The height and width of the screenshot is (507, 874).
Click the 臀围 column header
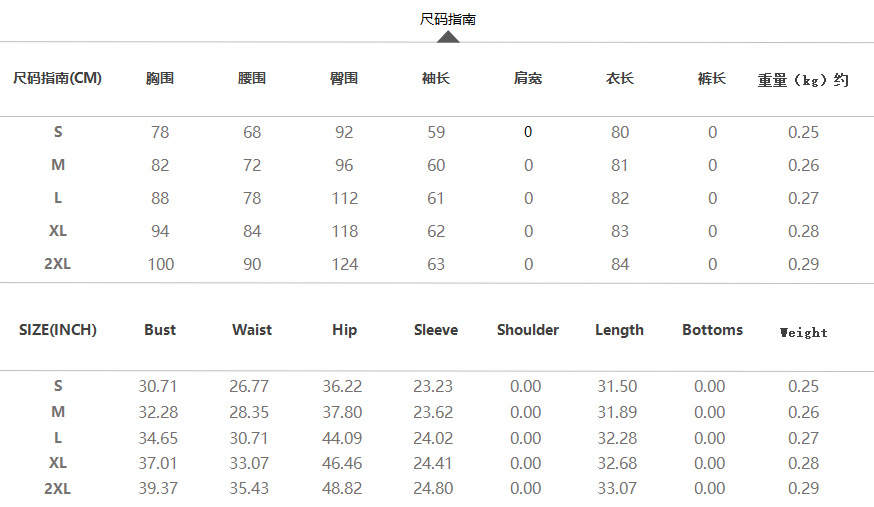pos(344,78)
